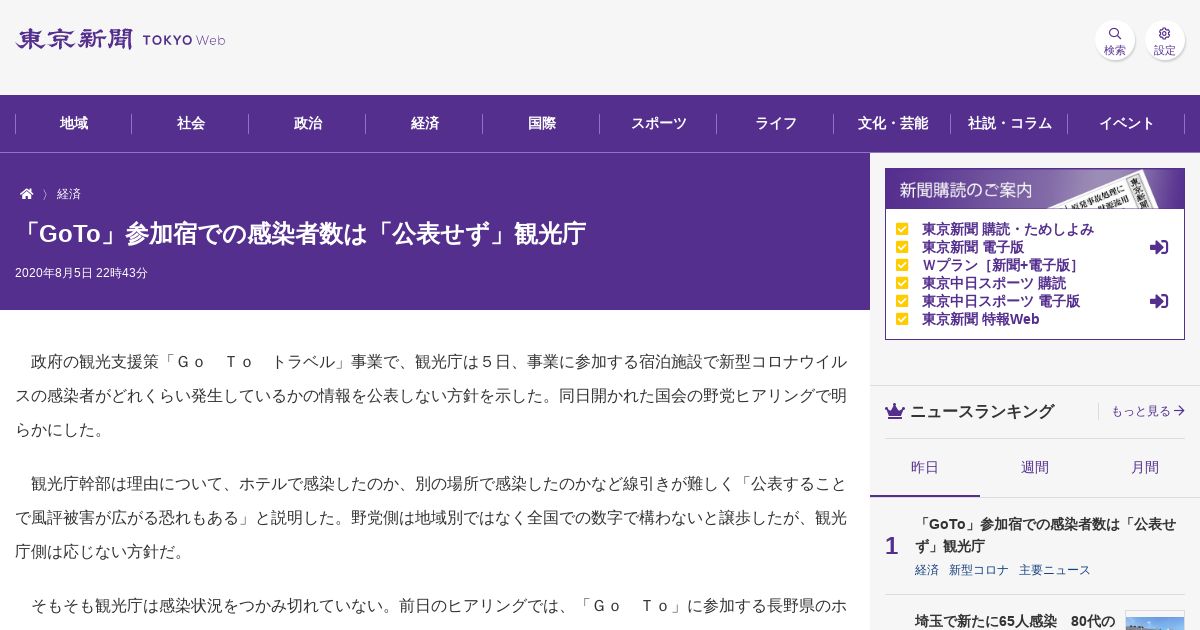The image size is (1200, 630).
Task: Click the home icon in breadcrumb
Action: click(27, 194)
